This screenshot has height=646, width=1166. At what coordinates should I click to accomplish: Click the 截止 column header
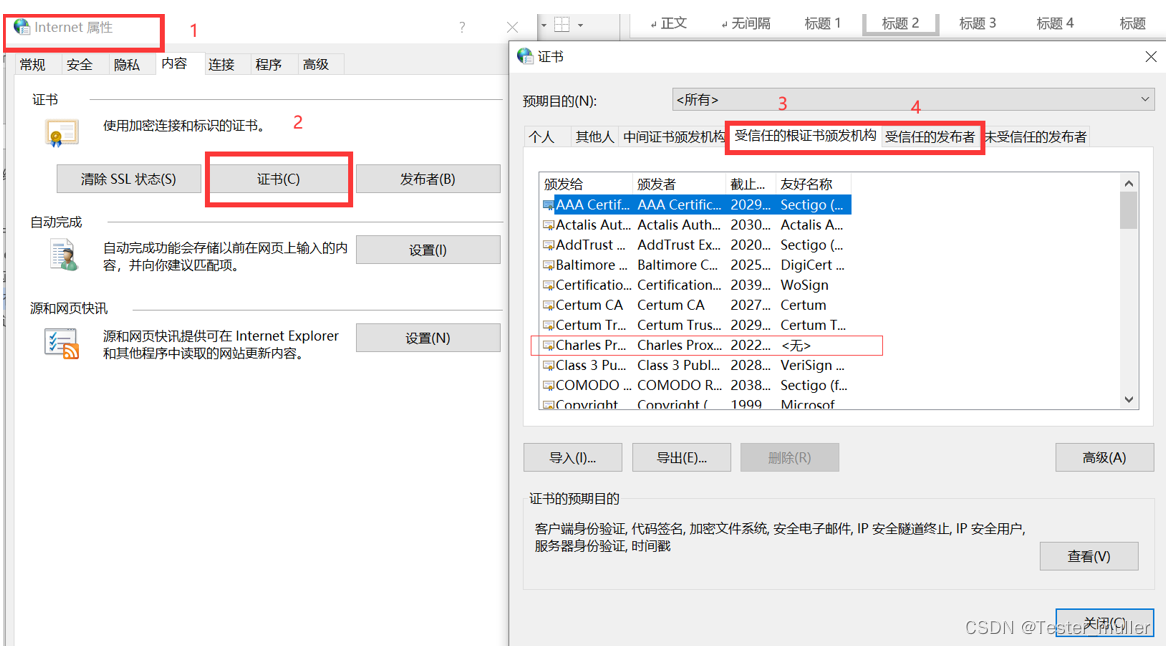(750, 184)
